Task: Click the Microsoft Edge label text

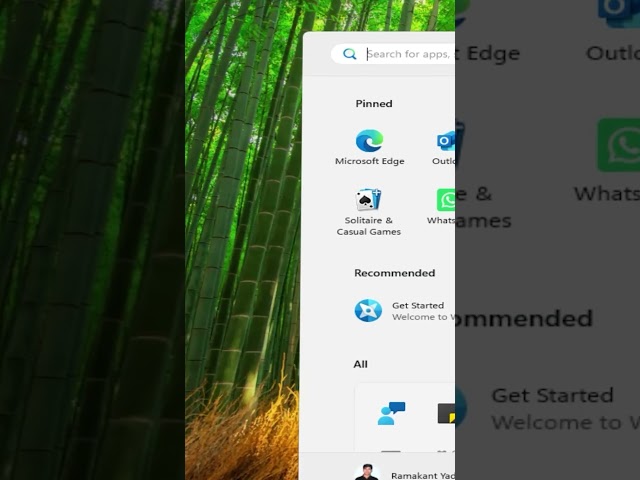Action: point(370,161)
